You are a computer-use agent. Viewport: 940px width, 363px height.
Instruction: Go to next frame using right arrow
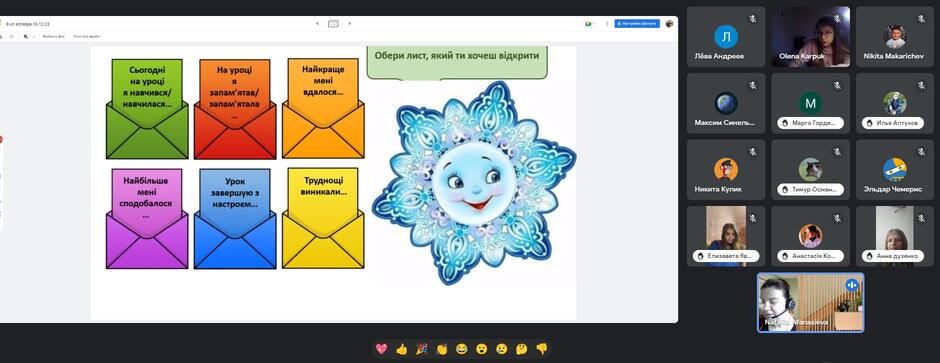[350, 24]
